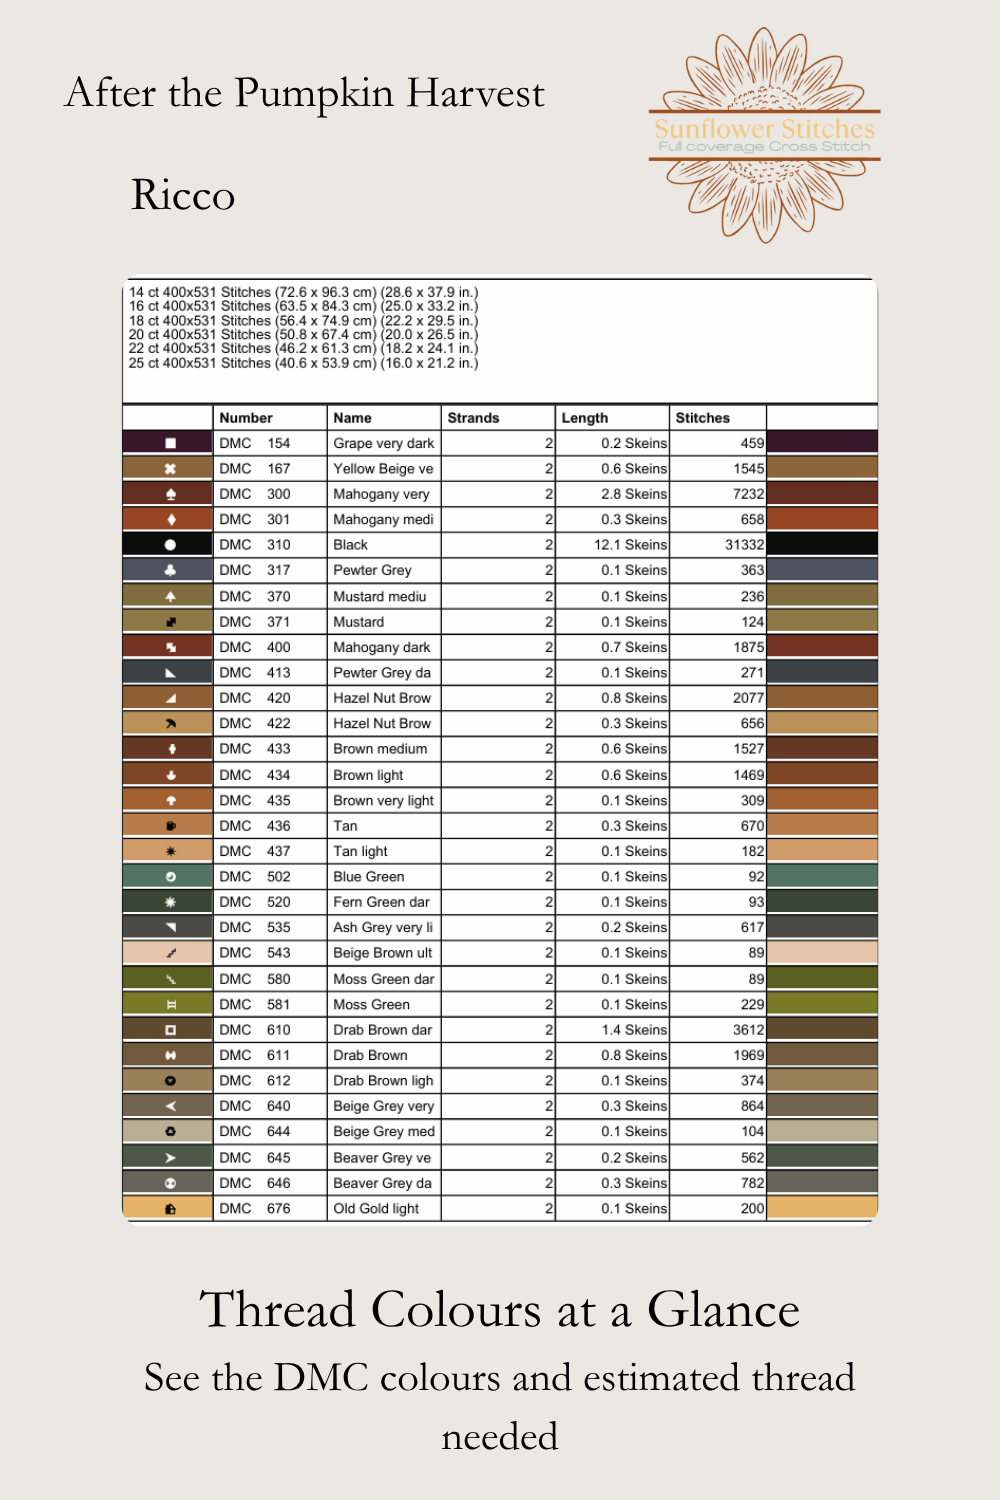Select the 25 ct 400x531 Stitches size line

coord(303,363)
